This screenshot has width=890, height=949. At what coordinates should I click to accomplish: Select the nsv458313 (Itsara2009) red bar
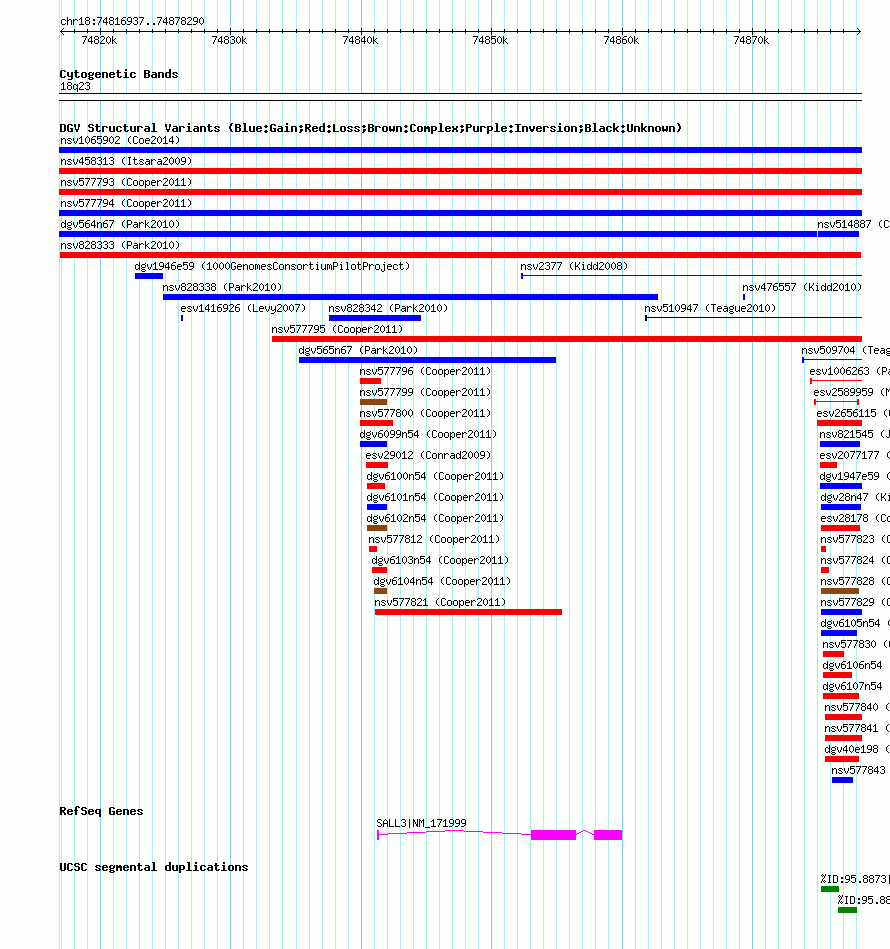[x=460, y=171]
